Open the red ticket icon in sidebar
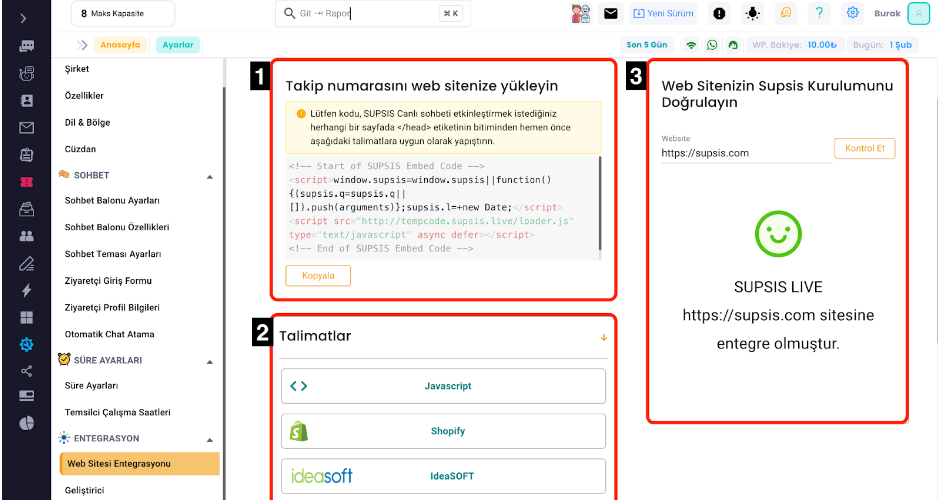Viewport: 938px width, 500px height. [x=26, y=182]
